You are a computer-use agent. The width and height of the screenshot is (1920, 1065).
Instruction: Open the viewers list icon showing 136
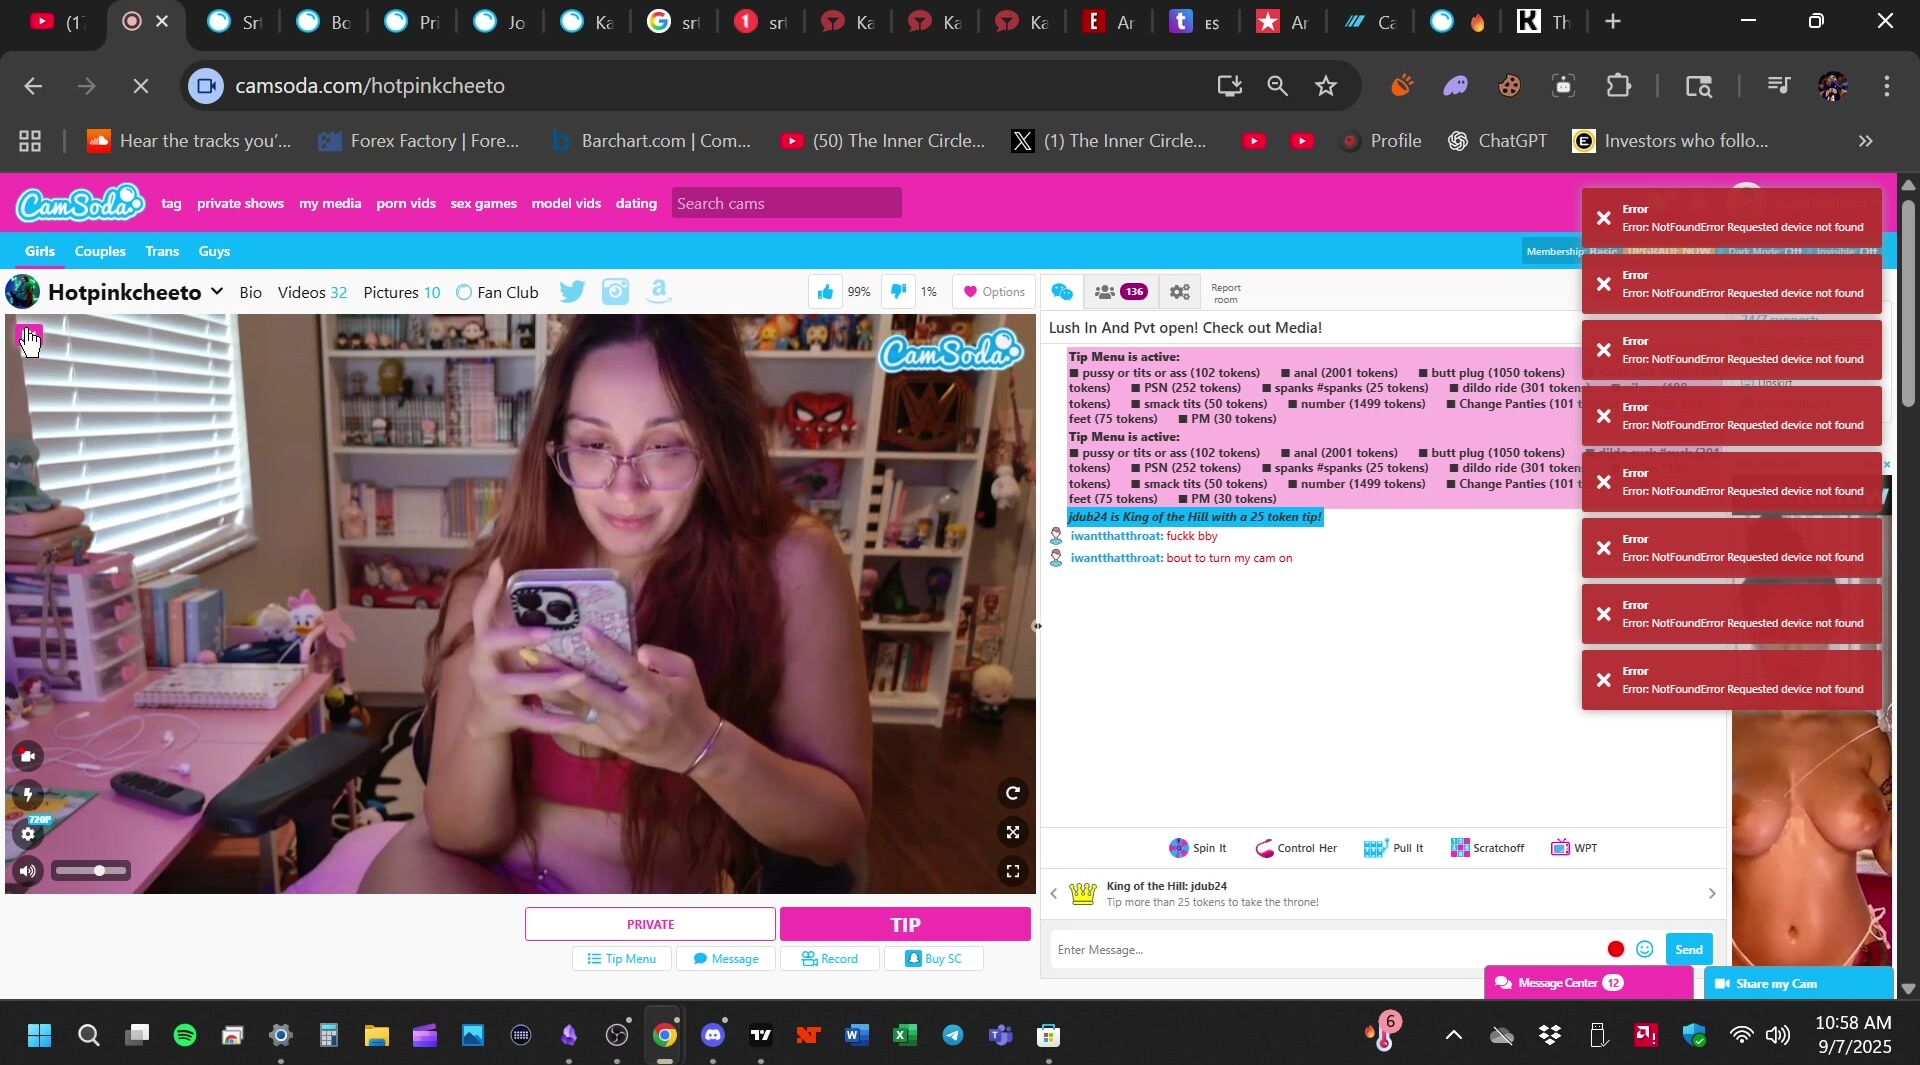click(x=1119, y=292)
